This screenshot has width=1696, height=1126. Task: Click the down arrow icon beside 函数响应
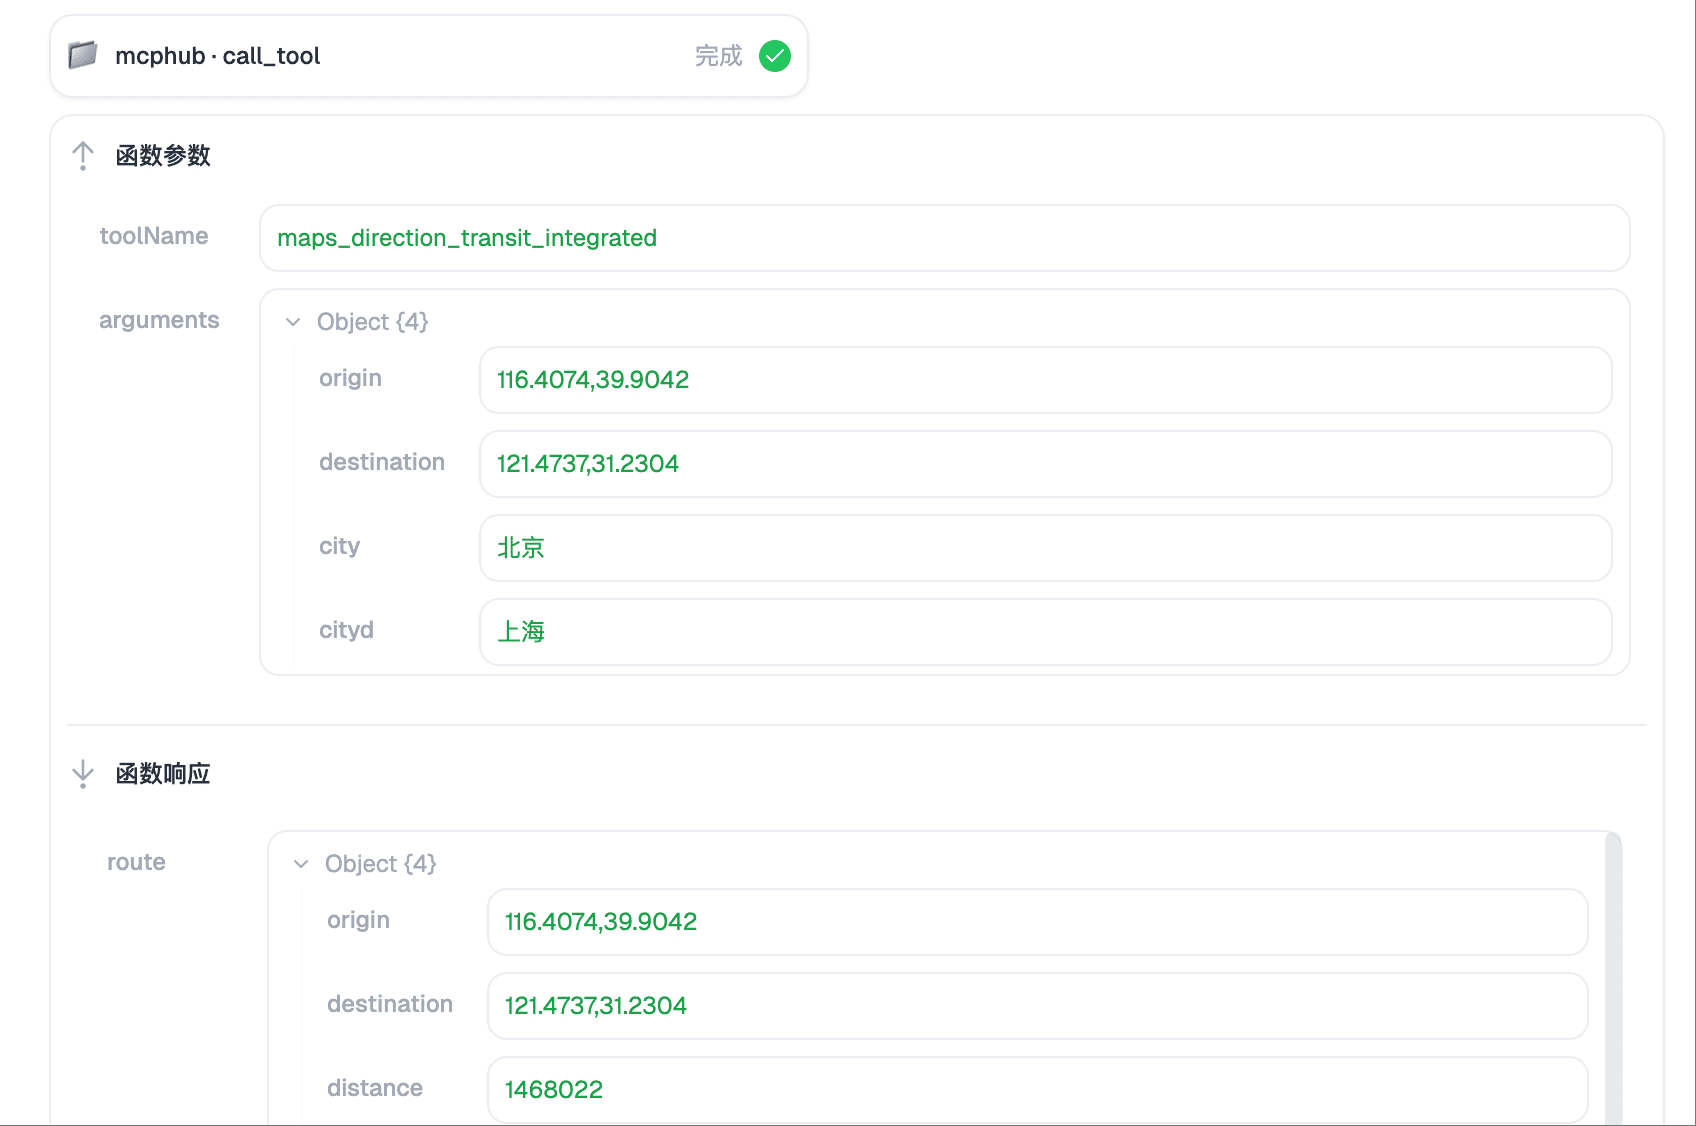tap(83, 774)
